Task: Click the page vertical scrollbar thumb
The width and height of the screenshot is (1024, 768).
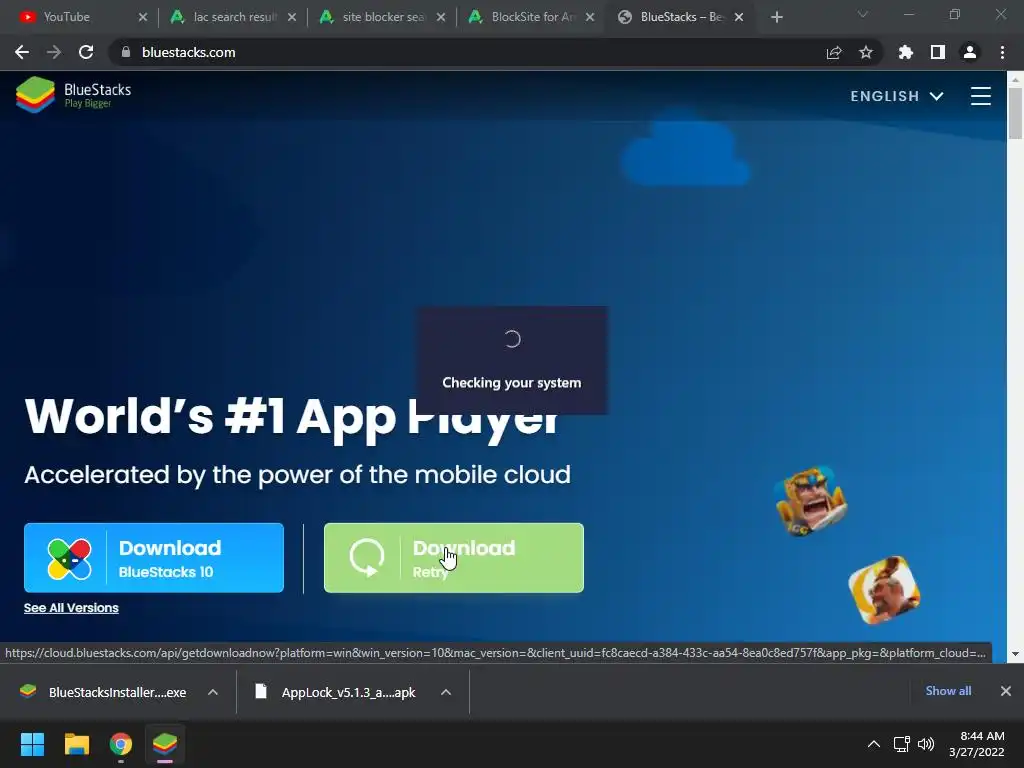Action: point(1015,113)
